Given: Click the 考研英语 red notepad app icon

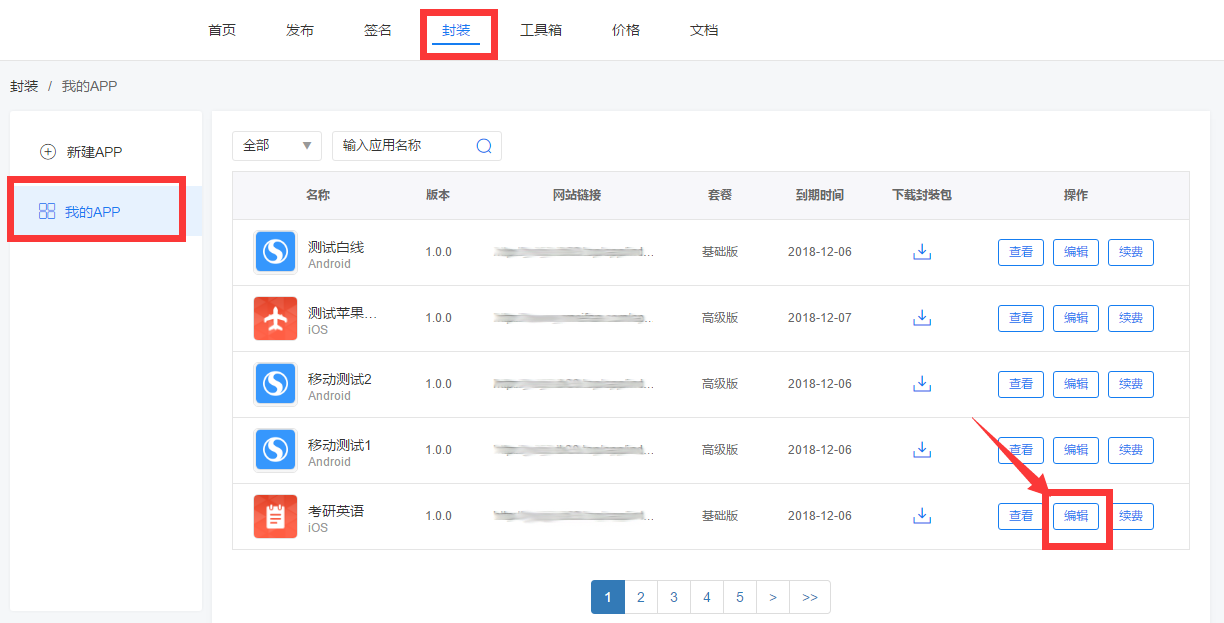Looking at the screenshot, I should pyautogui.click(x=275, y=516).
